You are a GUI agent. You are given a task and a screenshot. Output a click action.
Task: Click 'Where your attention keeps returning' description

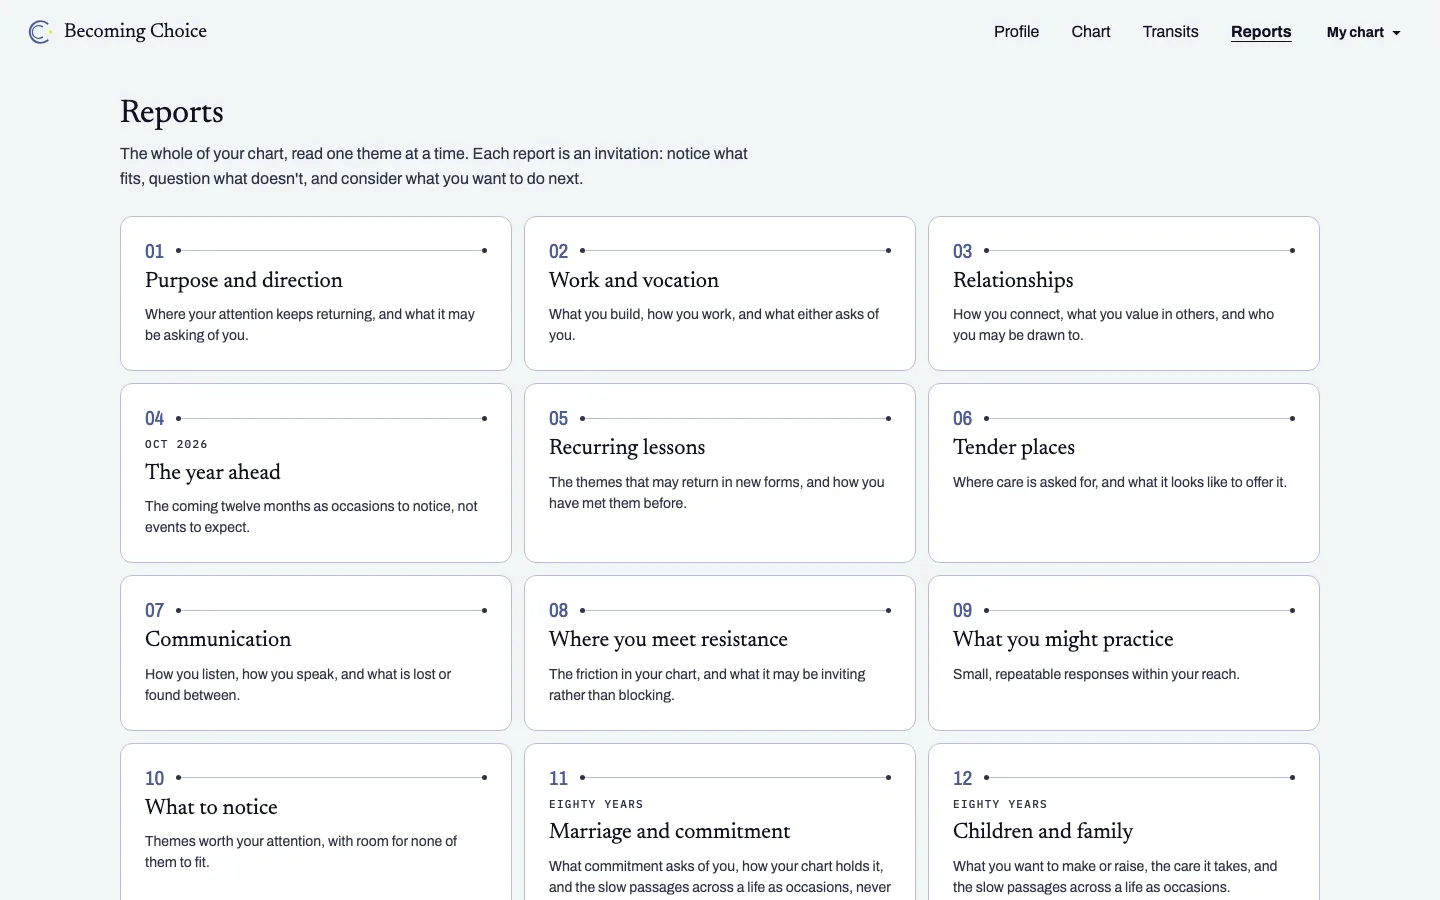[310, 324]
